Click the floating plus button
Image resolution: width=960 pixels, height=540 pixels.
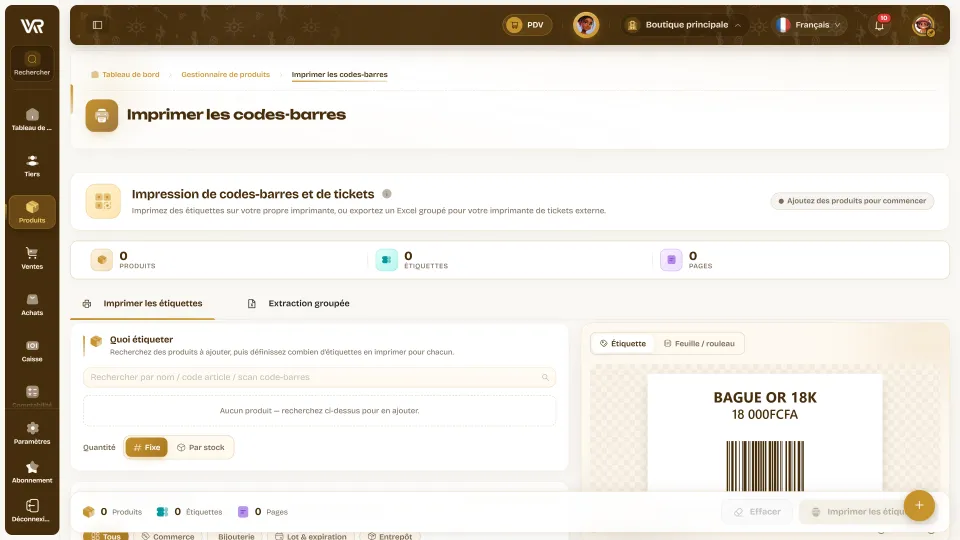(919, 505)
